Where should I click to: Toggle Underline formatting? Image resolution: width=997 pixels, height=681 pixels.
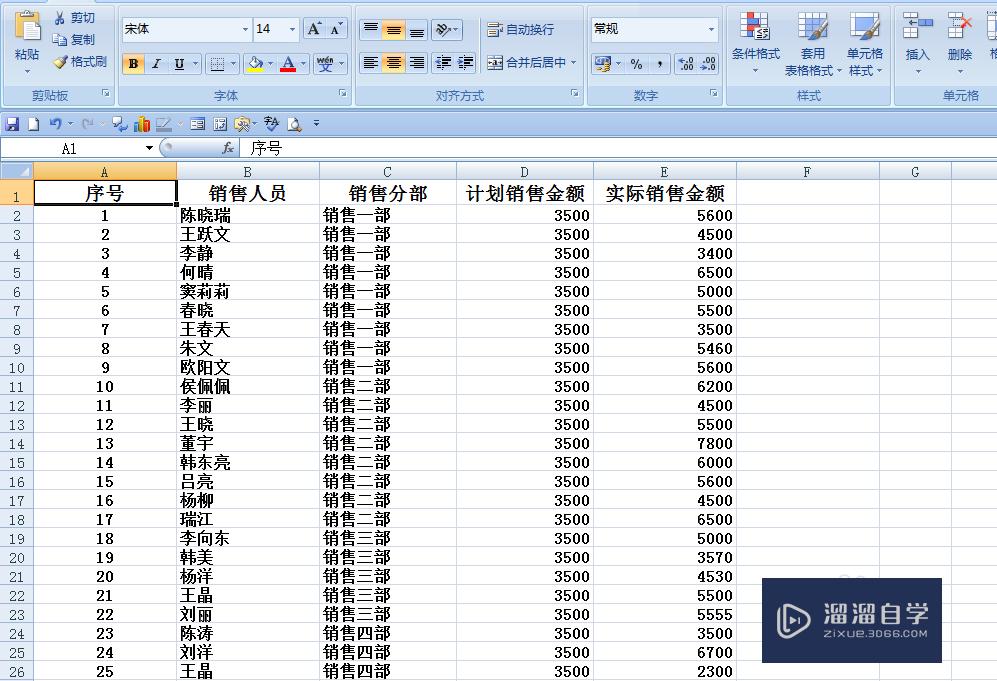(179, 64)
